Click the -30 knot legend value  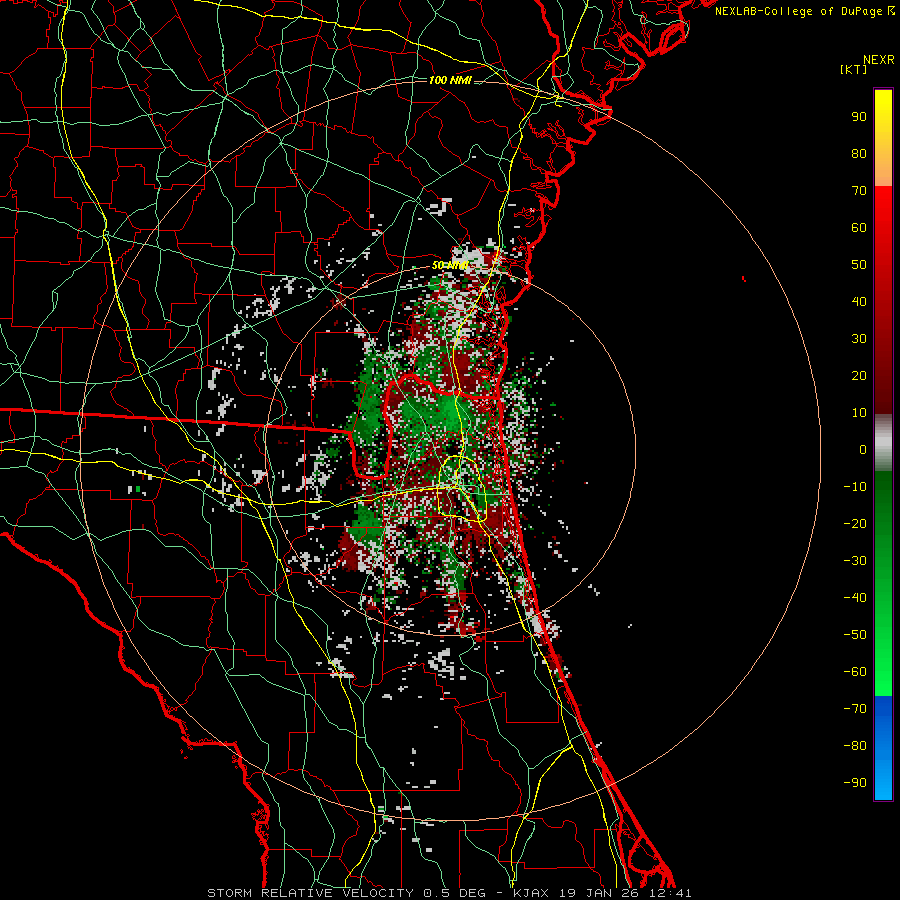pyautogui.click(x=855, y=561)
